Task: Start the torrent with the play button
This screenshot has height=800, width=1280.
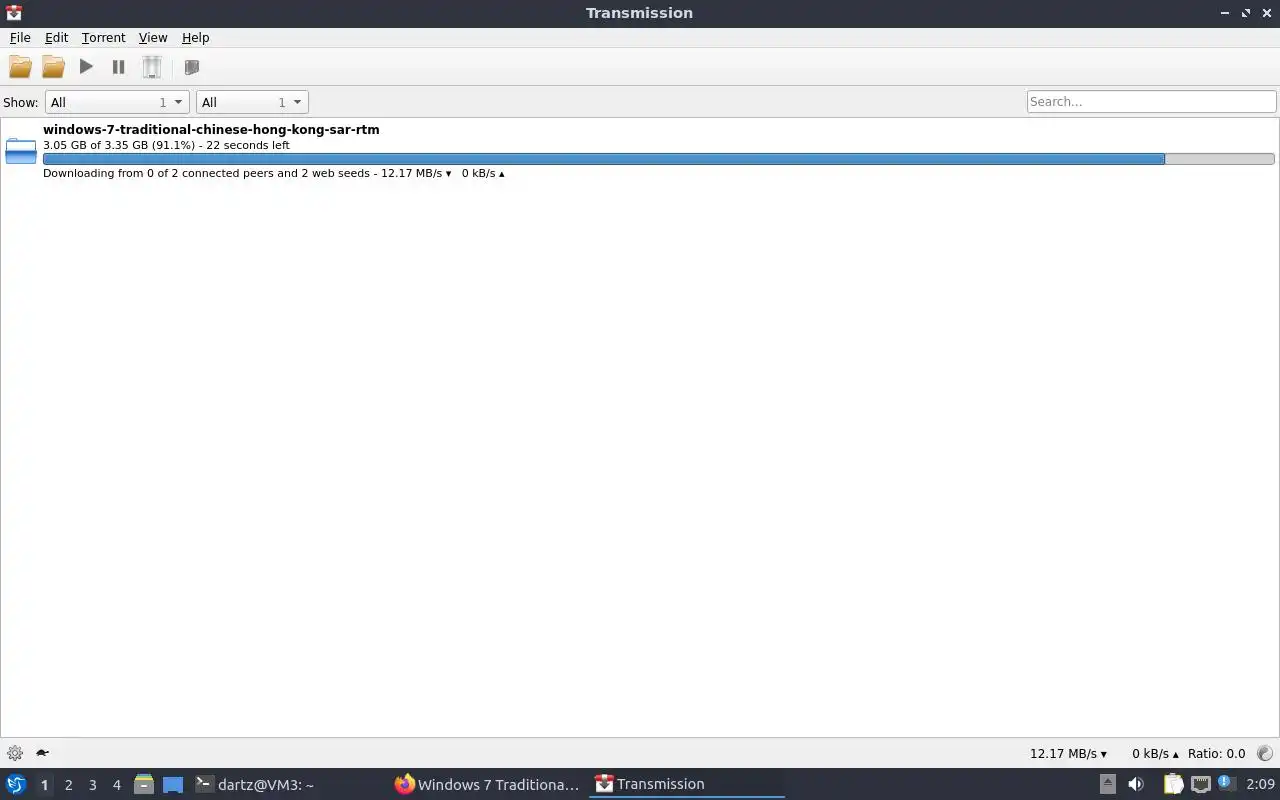Action: pyautogui.click(x=86, y=67)
